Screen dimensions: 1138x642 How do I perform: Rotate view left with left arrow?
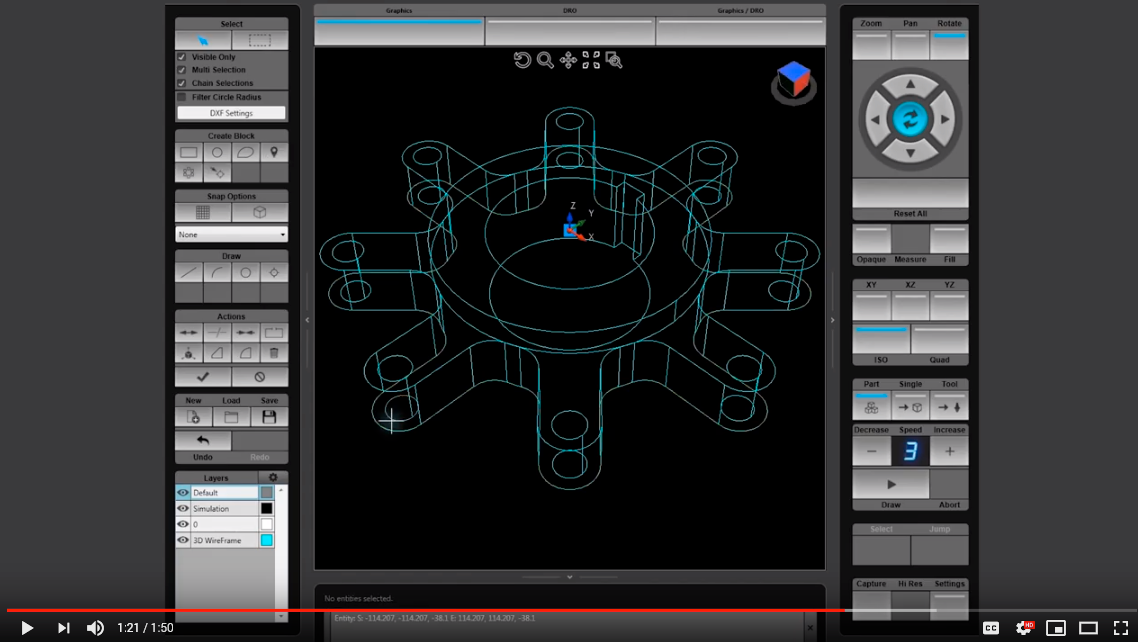click(875, 120)
